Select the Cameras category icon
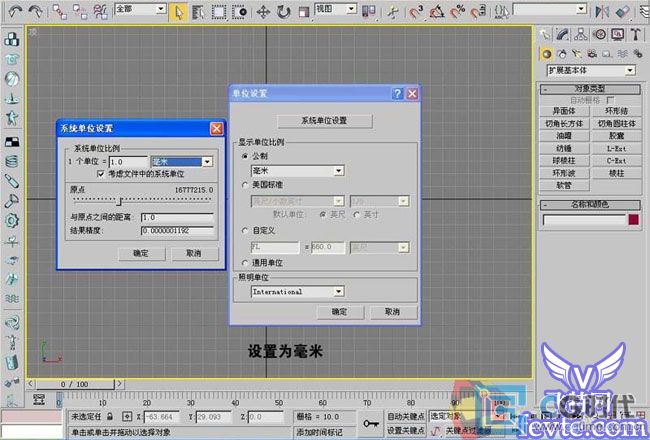The image size is (650, 440). (x=592, y=54)
